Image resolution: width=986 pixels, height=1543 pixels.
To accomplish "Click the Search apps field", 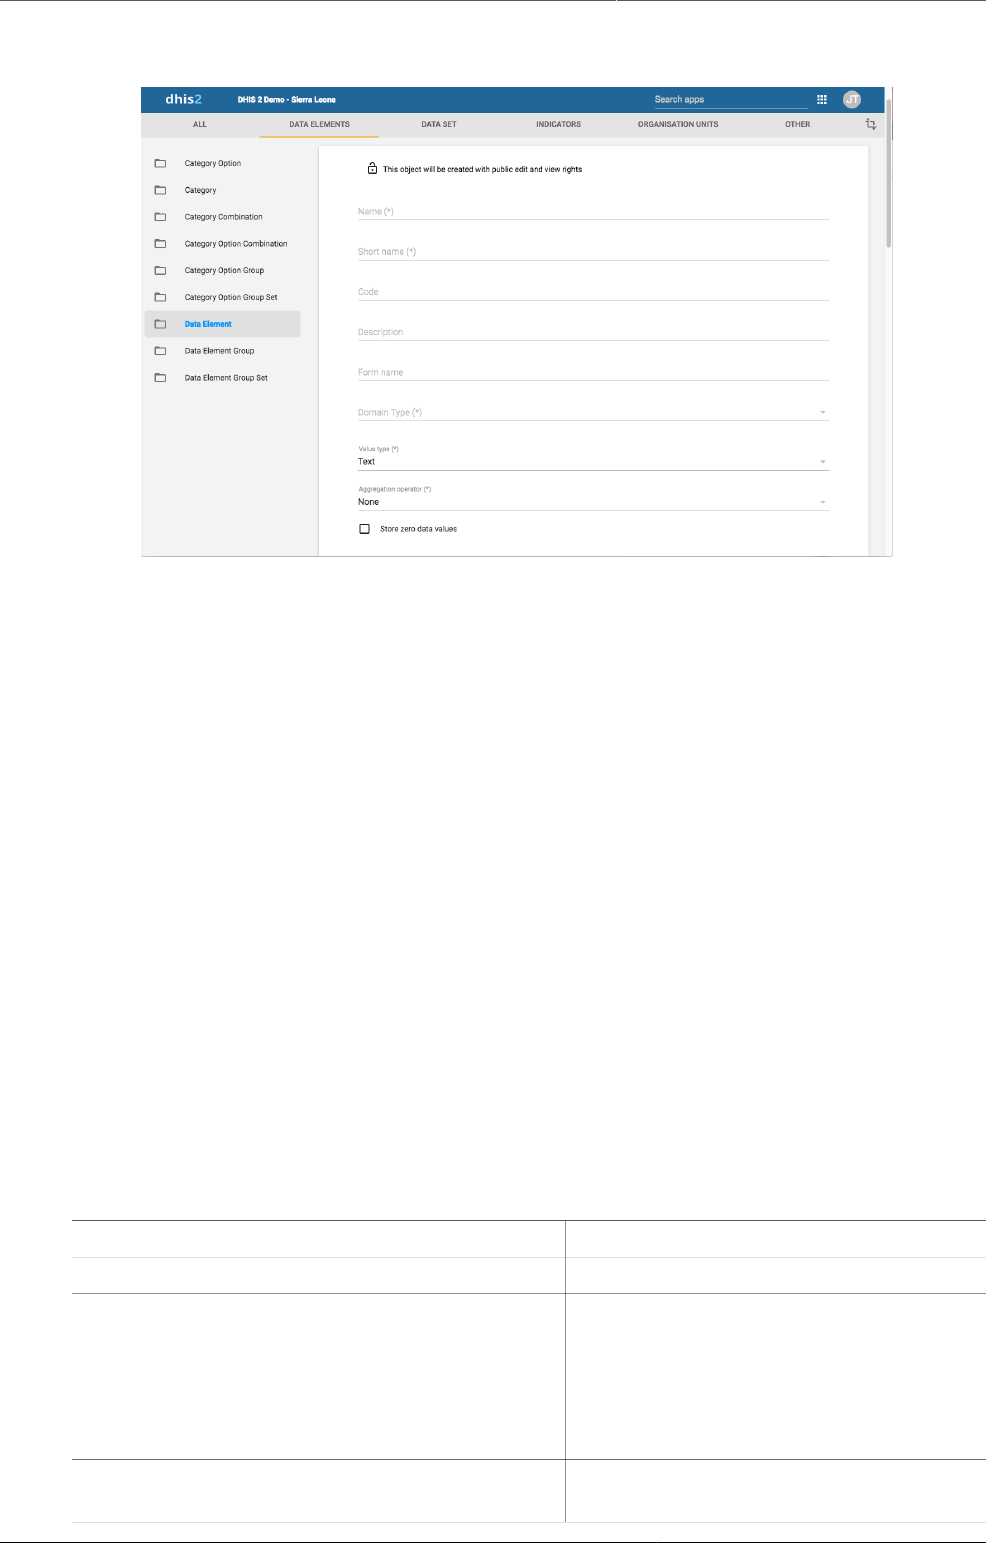I will 730,99.
